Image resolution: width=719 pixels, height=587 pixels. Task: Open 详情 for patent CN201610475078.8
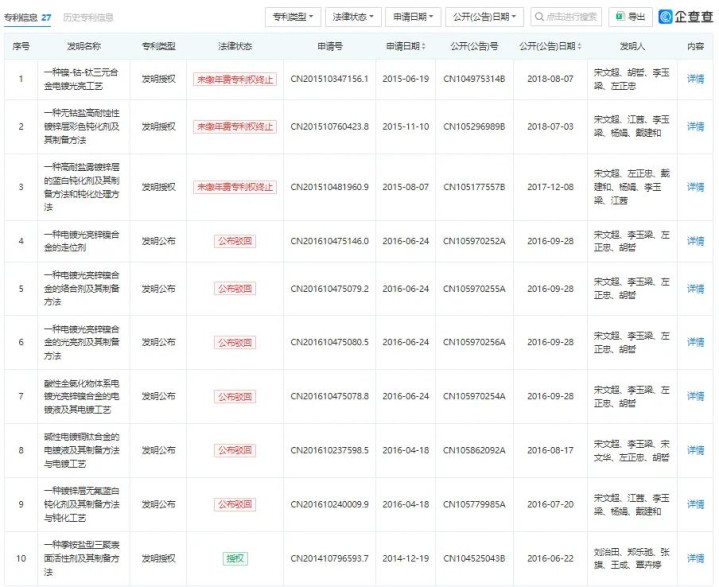click(x=695, y=396)
